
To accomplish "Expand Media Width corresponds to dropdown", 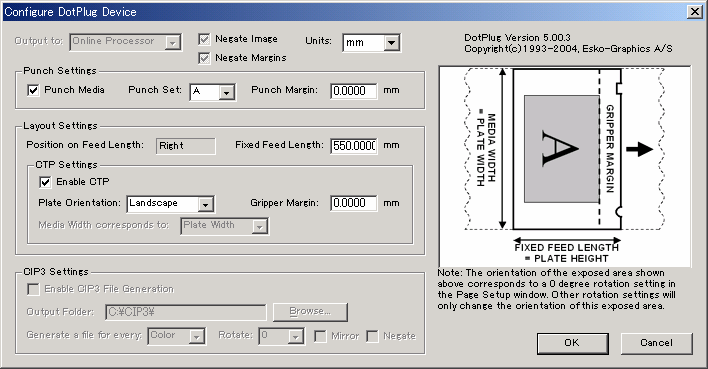I will [259, 226].
